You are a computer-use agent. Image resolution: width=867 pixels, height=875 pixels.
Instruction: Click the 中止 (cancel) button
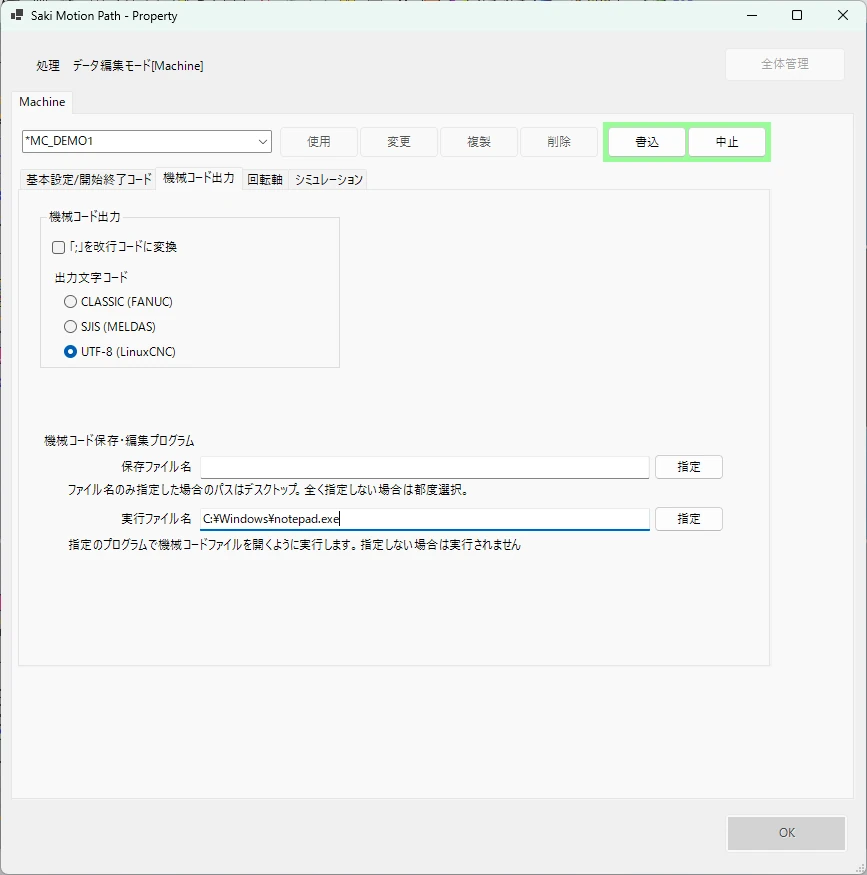coord(727,142)
